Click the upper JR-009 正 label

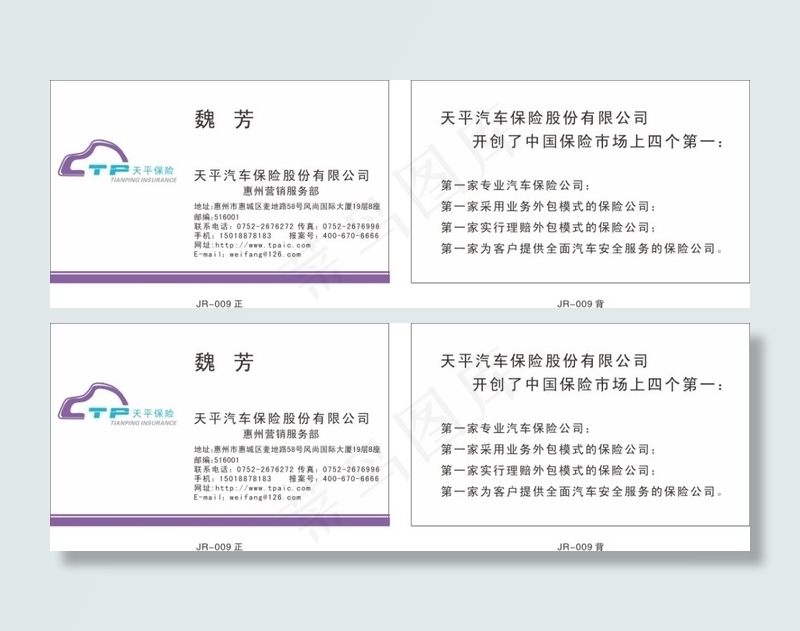pyautogui.click(x=219, y=304)
